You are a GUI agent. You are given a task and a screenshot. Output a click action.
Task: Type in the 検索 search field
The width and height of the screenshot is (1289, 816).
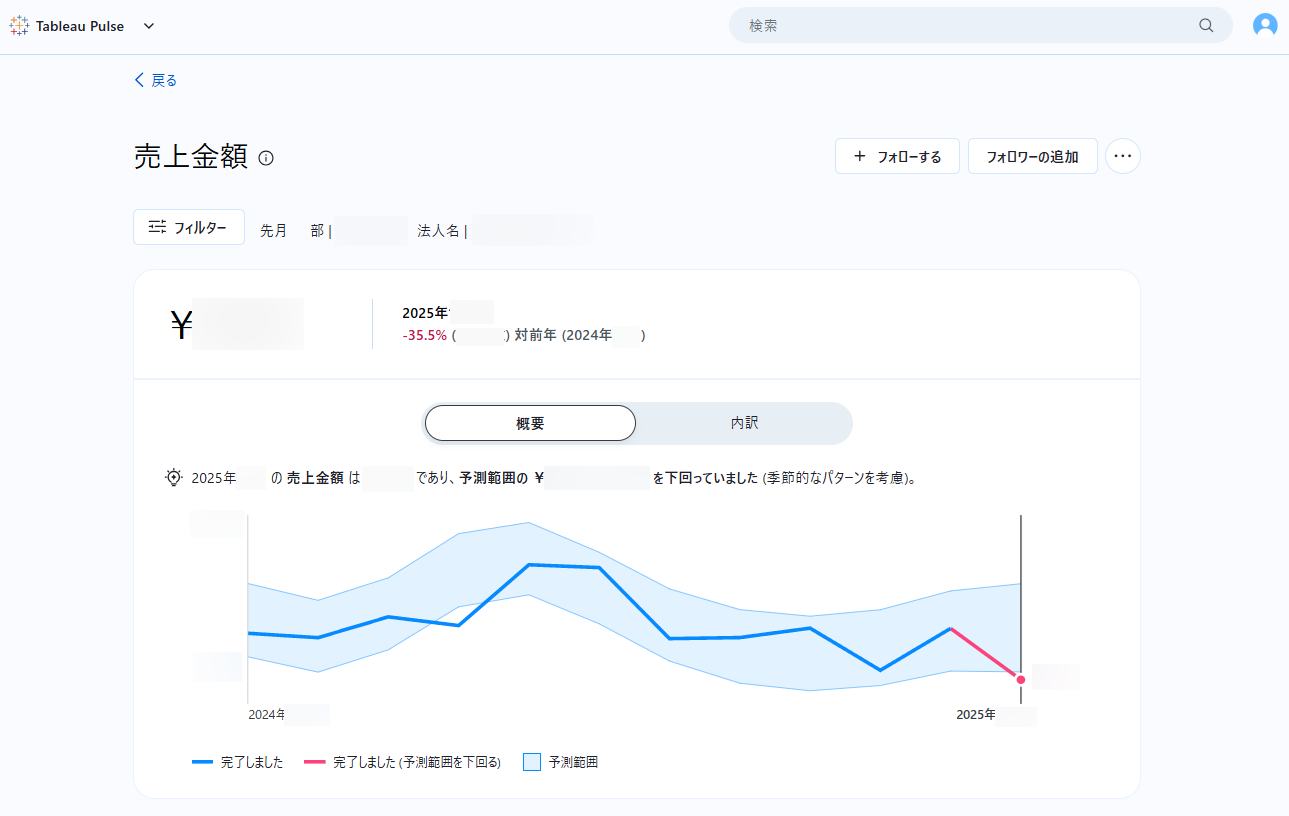click(960, 26)
